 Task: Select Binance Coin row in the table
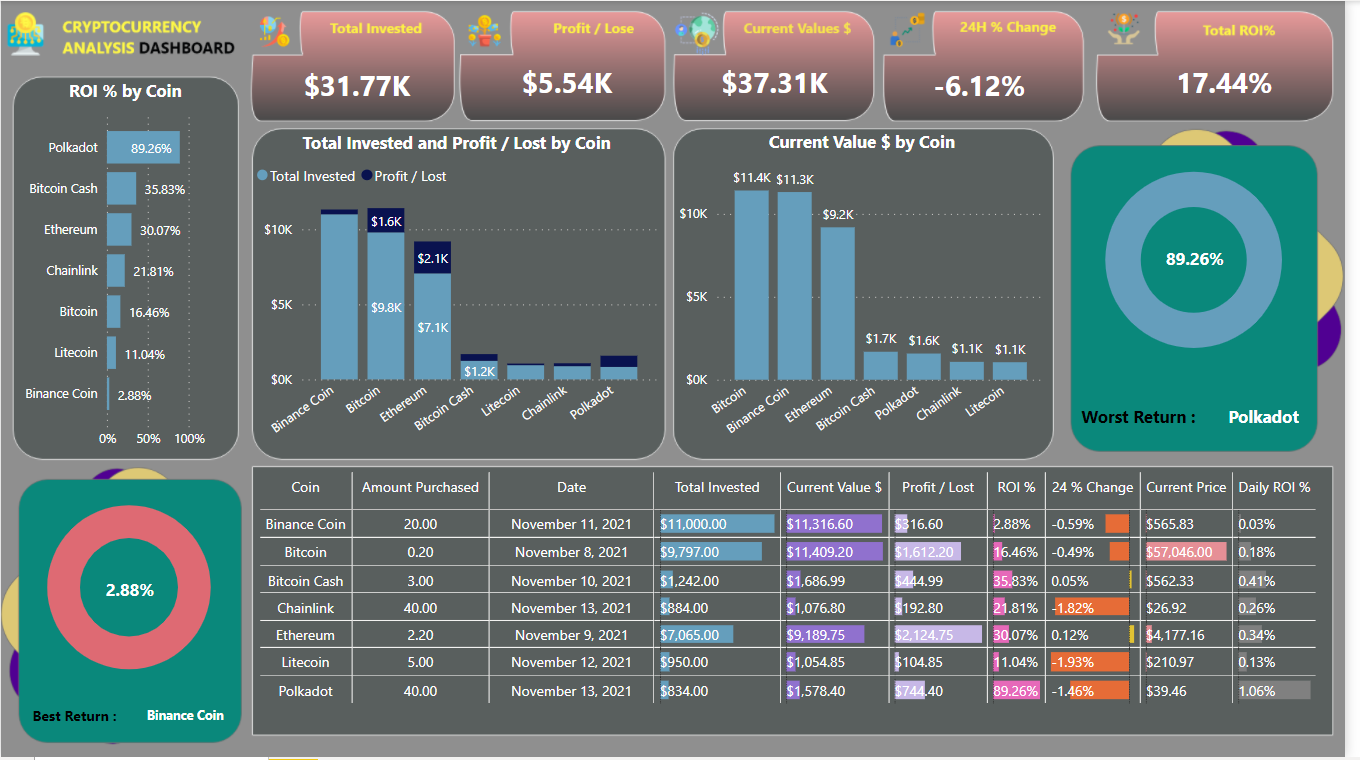click(x=787, y=524)
